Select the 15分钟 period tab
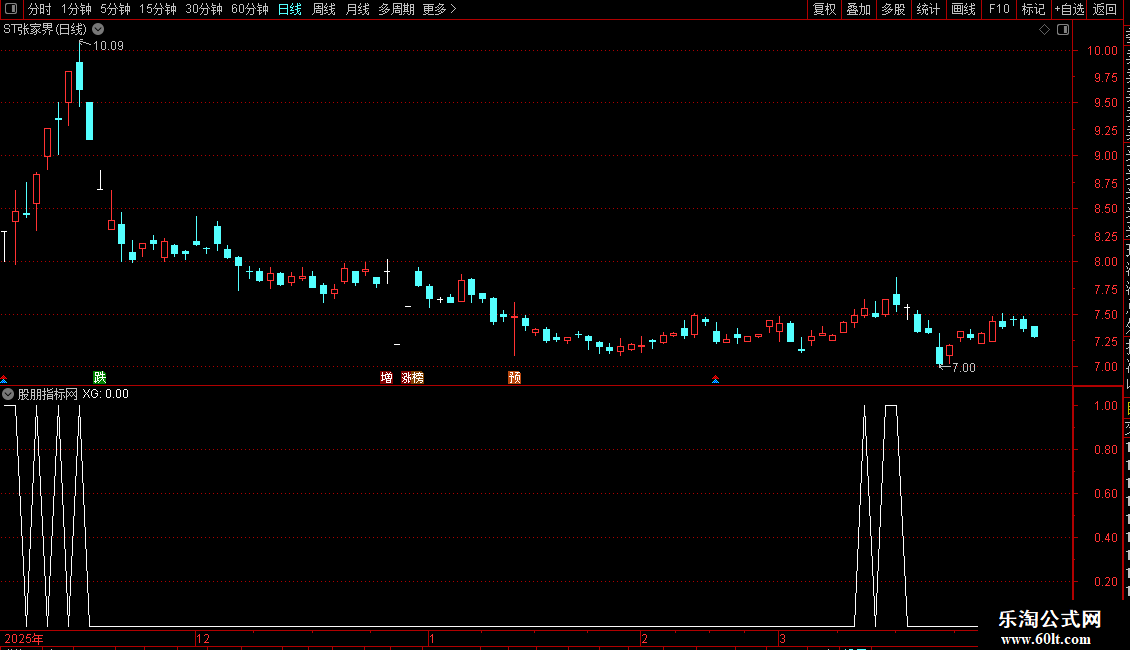This screenshot has height=650, width=1130. point(158,9)
